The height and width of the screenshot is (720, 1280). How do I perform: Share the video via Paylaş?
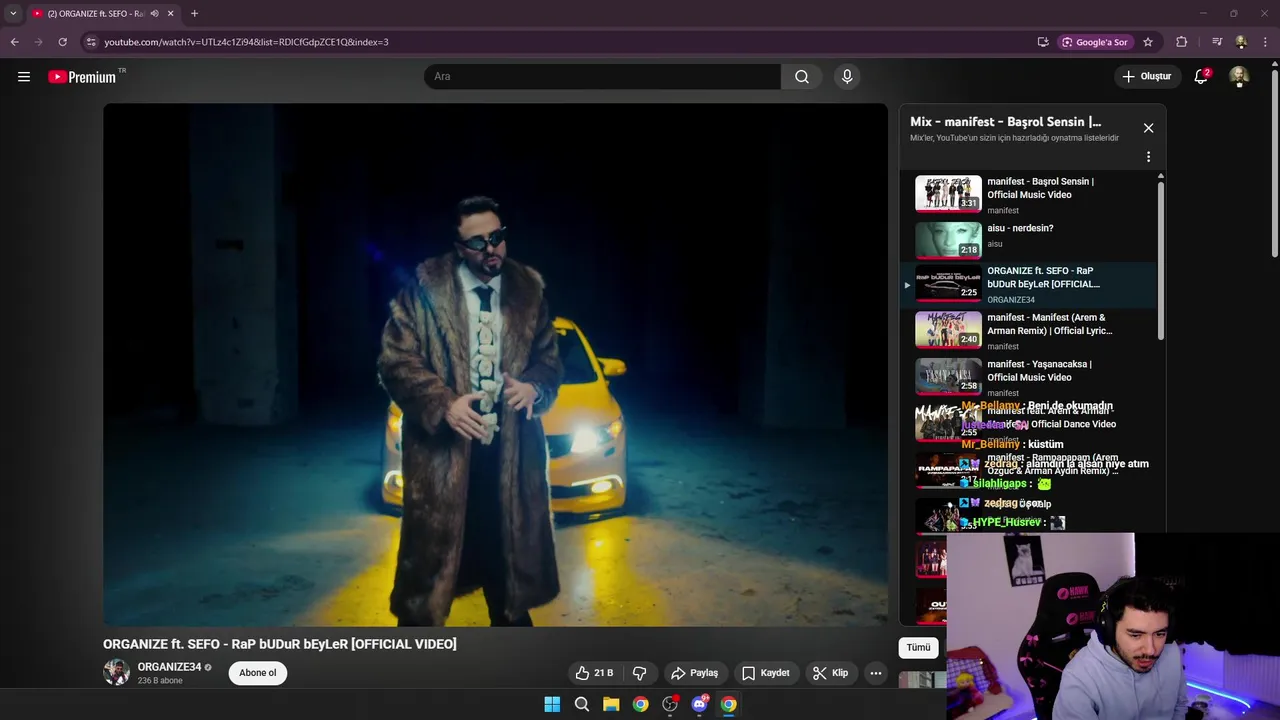[695, 673]
